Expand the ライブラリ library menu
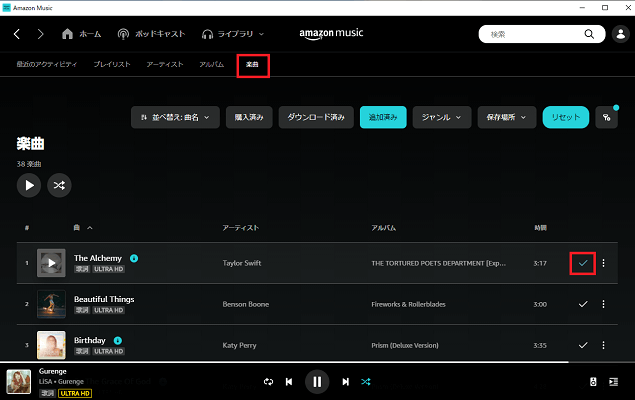Image resolution: width=635 pixels, height=400 pixels. 233,34
